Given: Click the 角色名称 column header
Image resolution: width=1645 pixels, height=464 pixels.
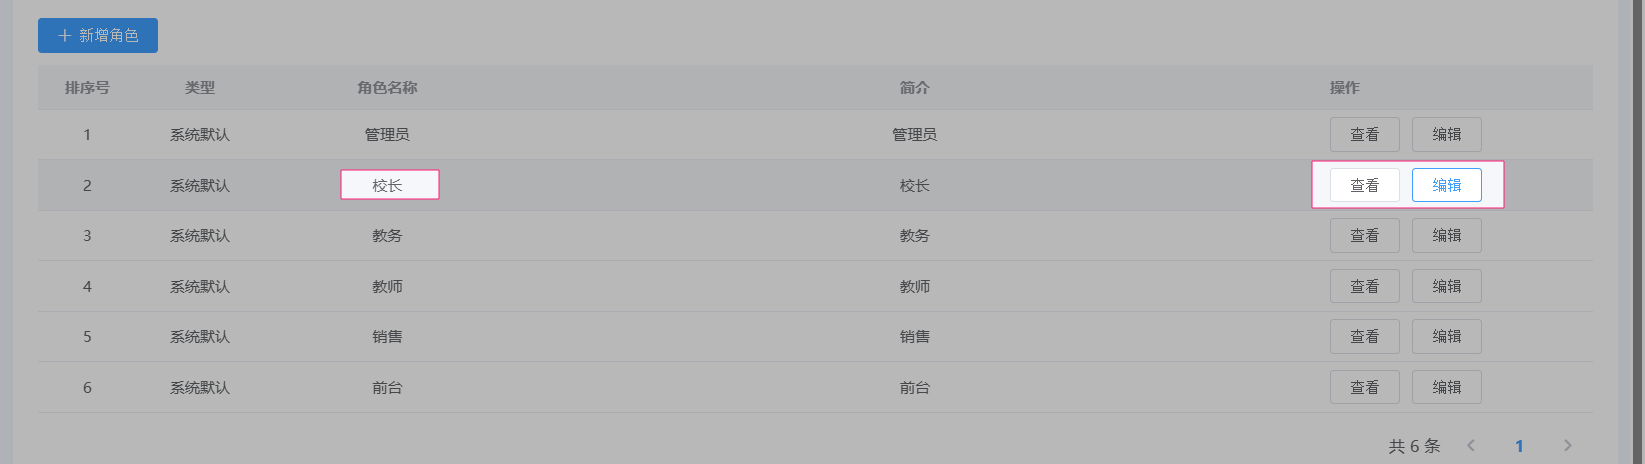Looking at the screenshot, I should [387, 88].
